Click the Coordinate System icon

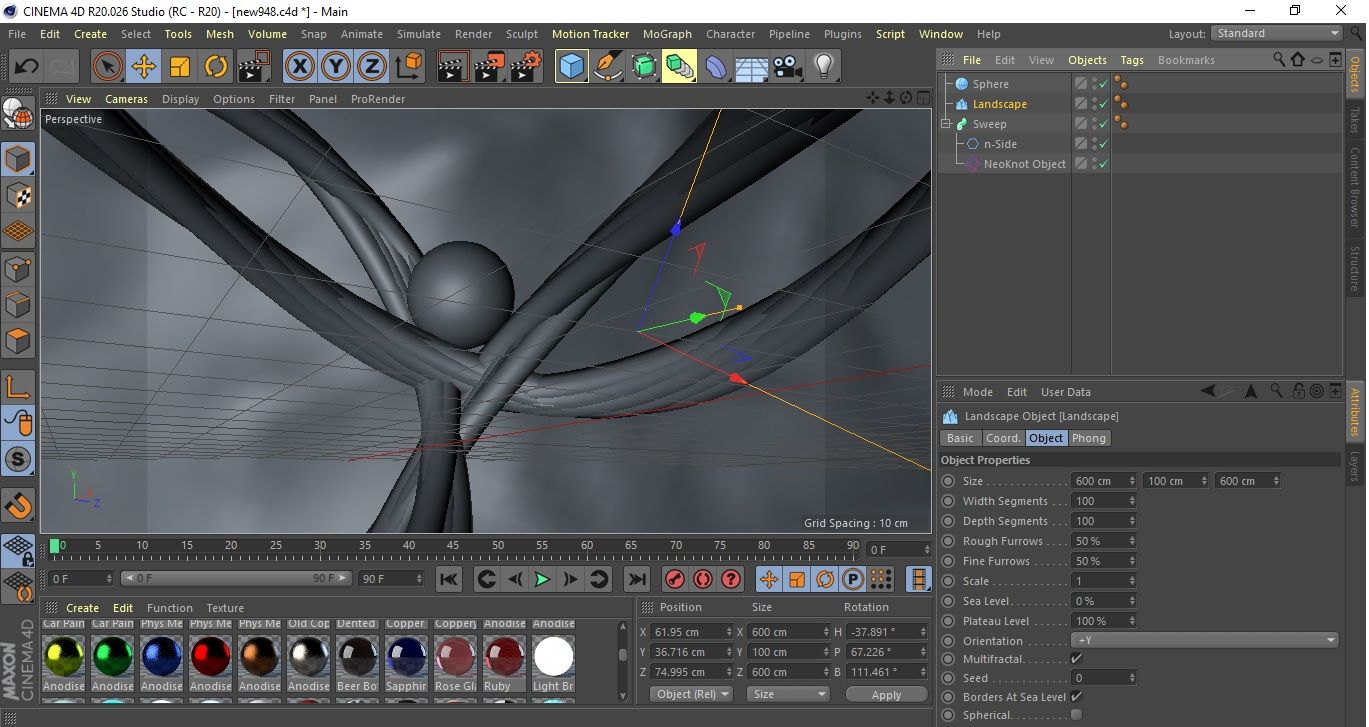pos(409,67)
